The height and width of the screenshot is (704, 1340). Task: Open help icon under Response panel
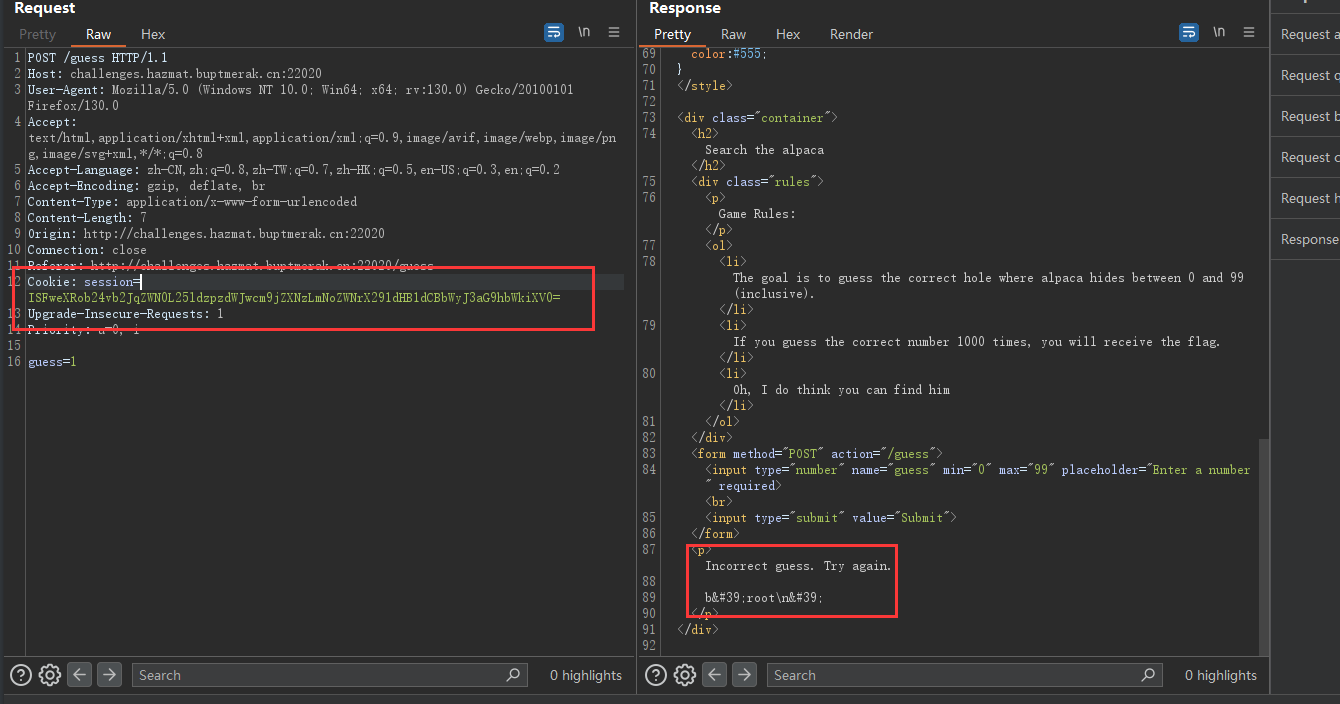655,675
